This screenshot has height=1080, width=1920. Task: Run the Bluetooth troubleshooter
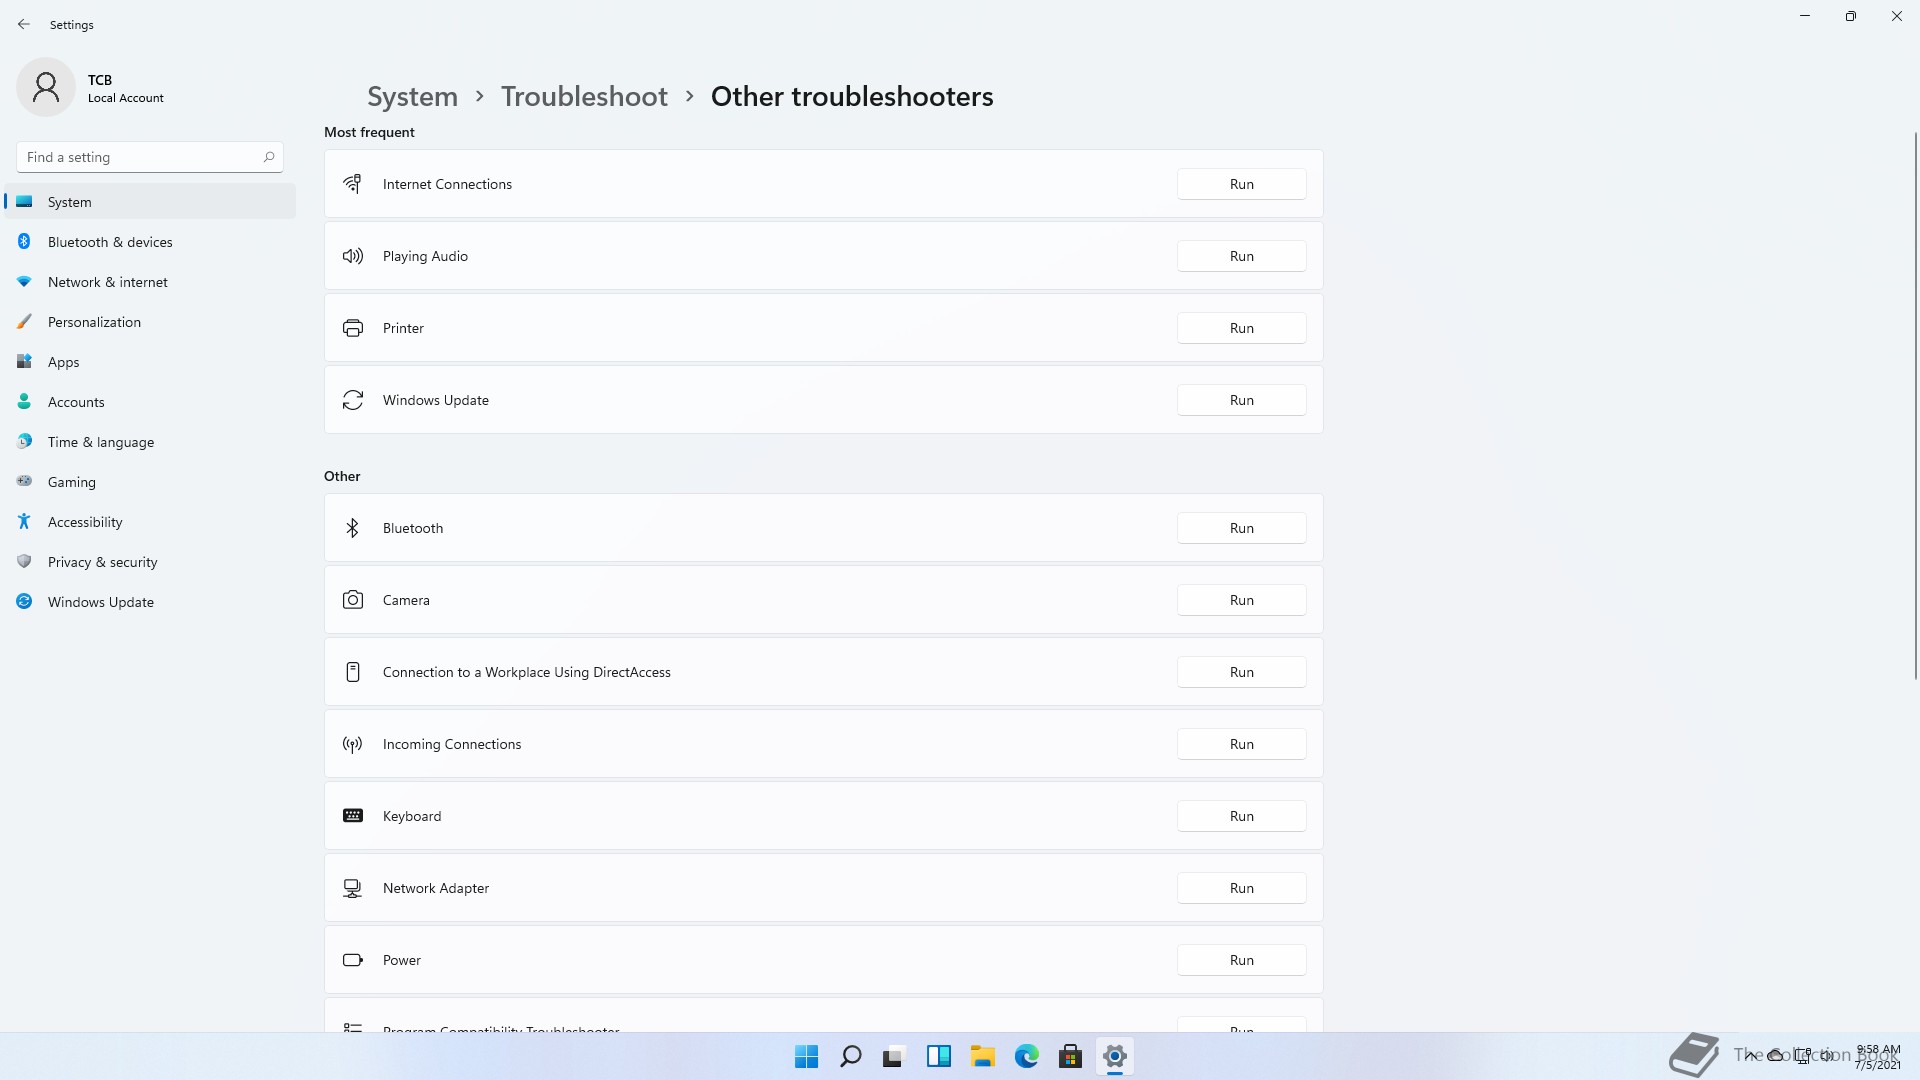[x=1241, y=528]
